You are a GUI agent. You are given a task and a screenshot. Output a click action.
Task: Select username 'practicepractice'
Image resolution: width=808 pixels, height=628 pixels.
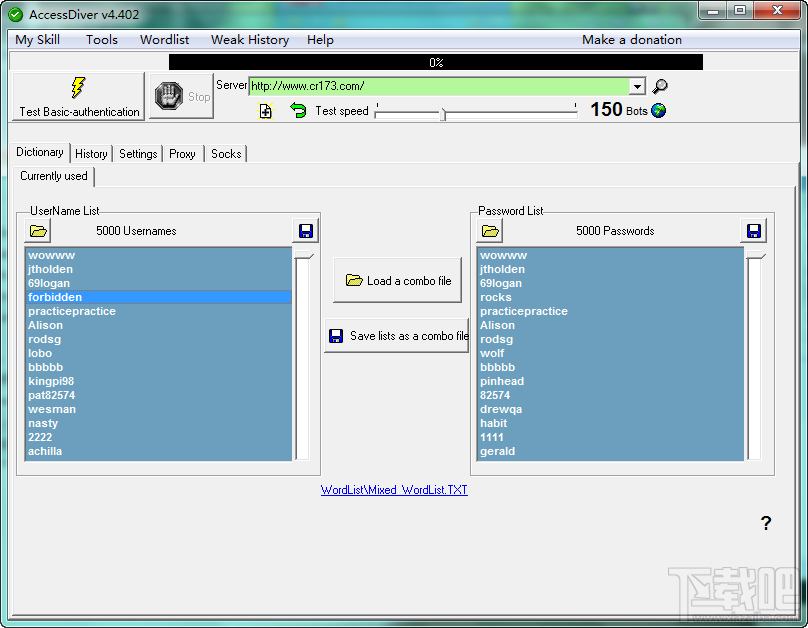point(158,311)
